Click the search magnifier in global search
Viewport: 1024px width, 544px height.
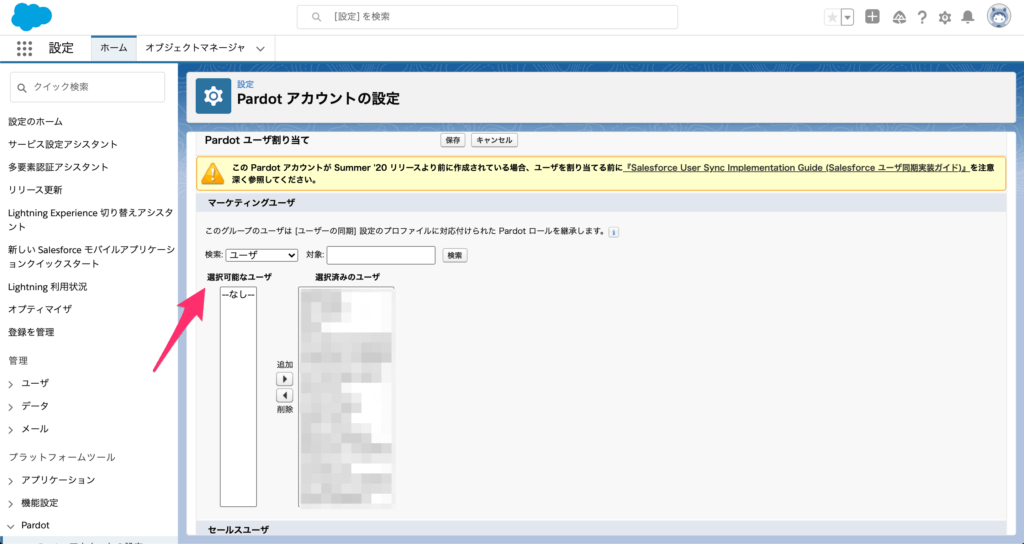click(316, 17)
